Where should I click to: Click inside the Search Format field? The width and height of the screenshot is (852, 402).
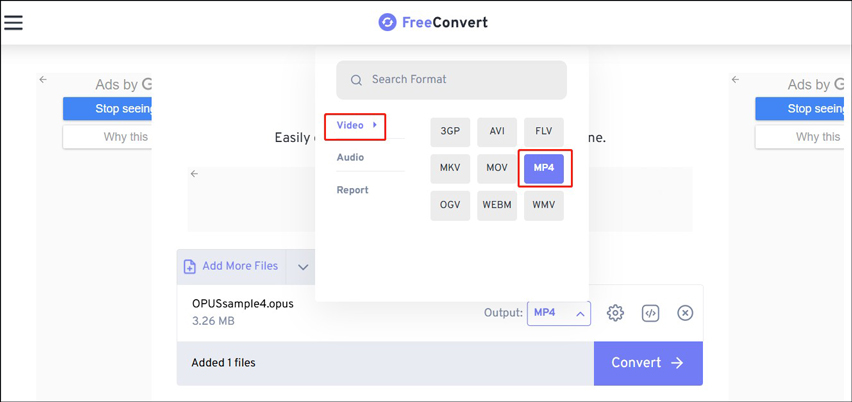point(451,80)
